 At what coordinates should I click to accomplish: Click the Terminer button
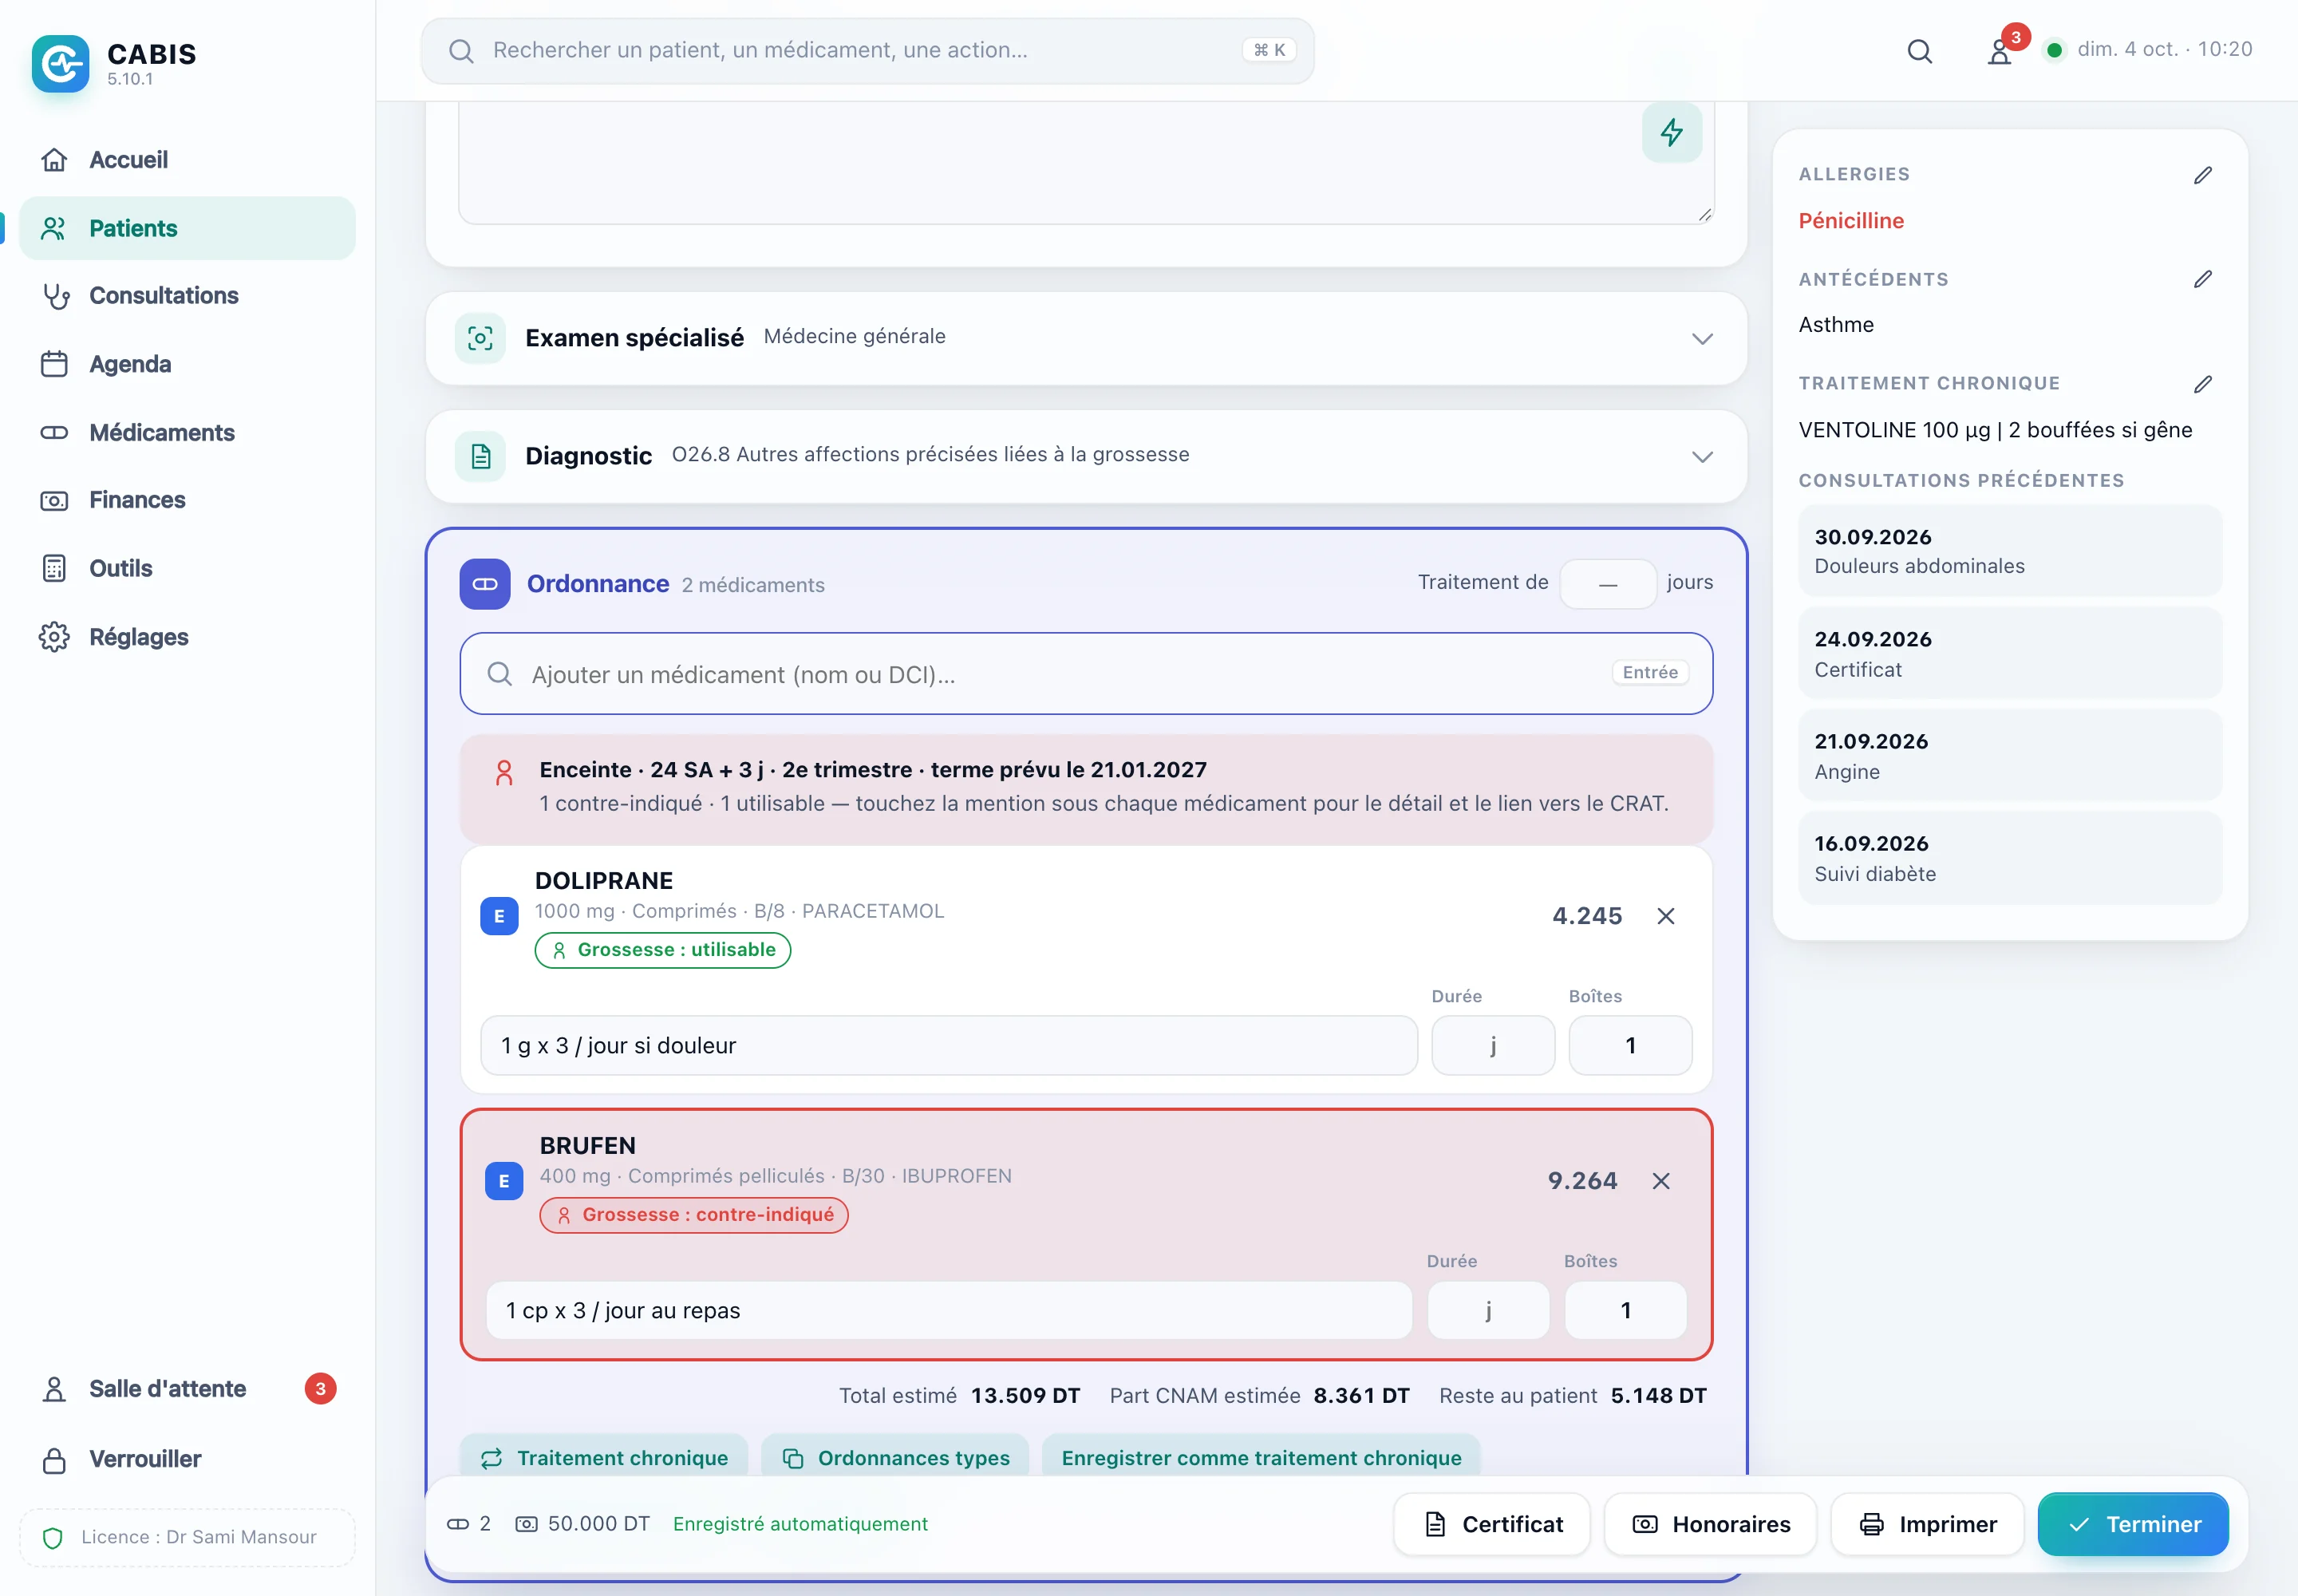coord(2133,1524)
